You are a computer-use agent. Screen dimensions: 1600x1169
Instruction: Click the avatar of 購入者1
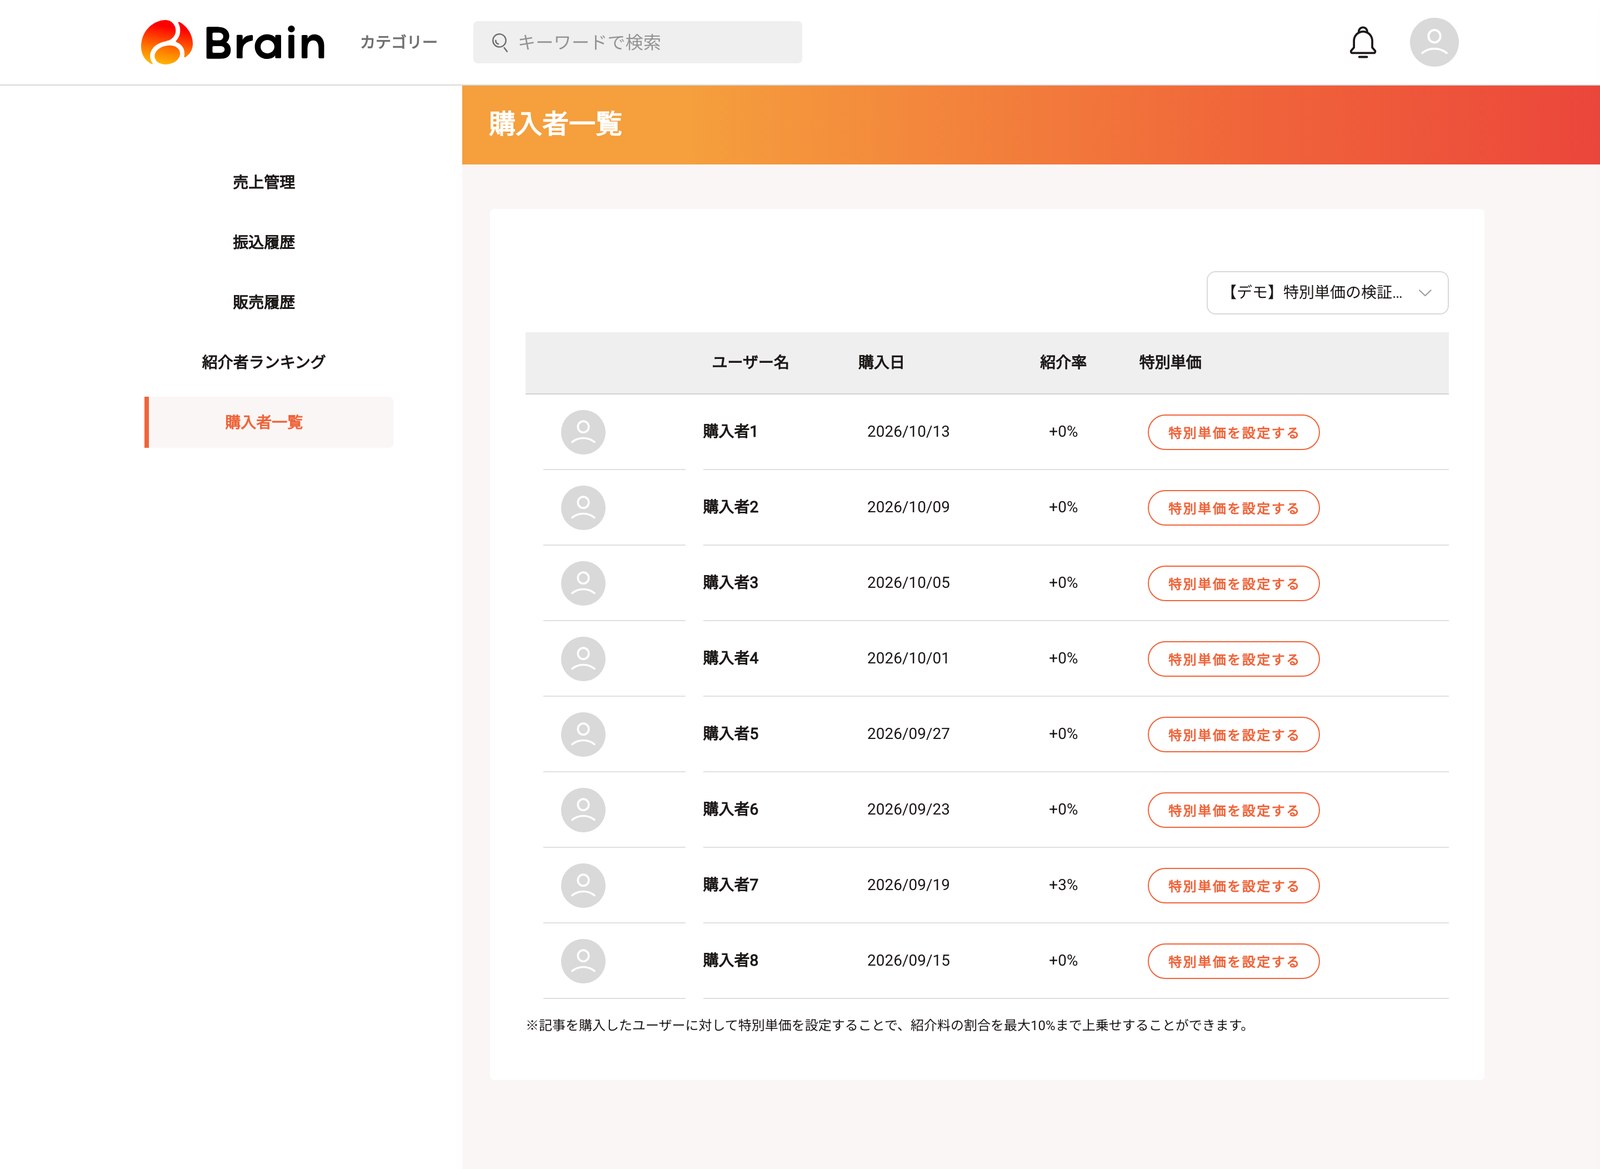[583, 432]
